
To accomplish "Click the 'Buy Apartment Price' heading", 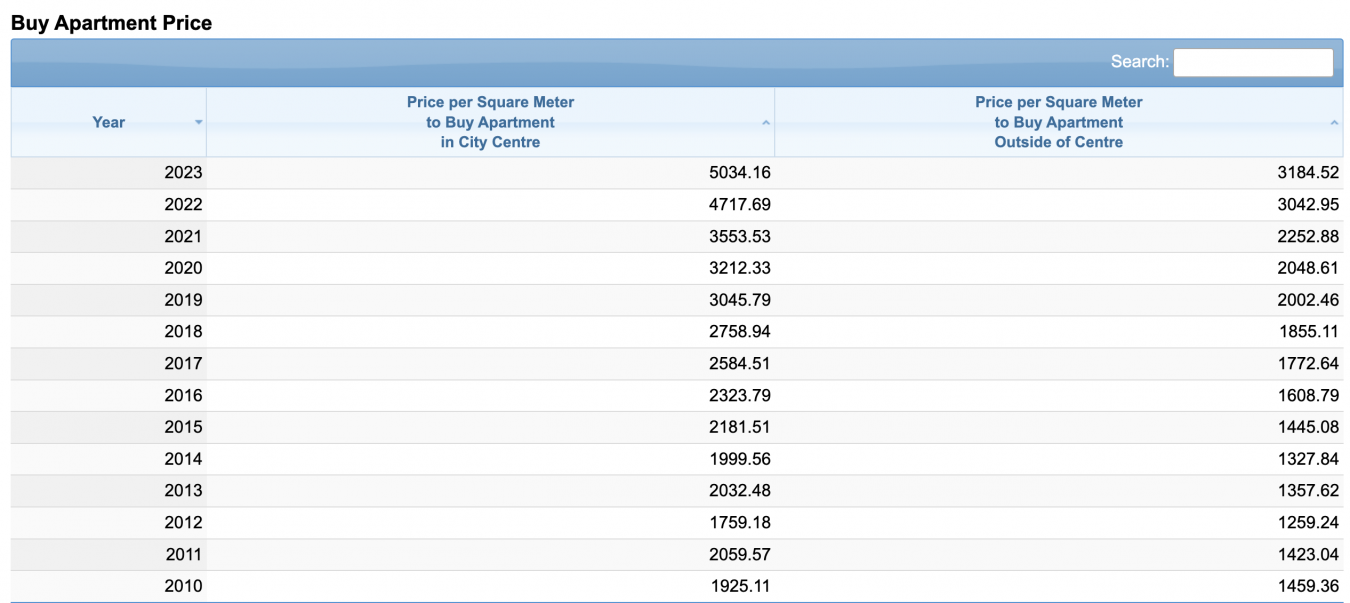I will click(111, 23).
